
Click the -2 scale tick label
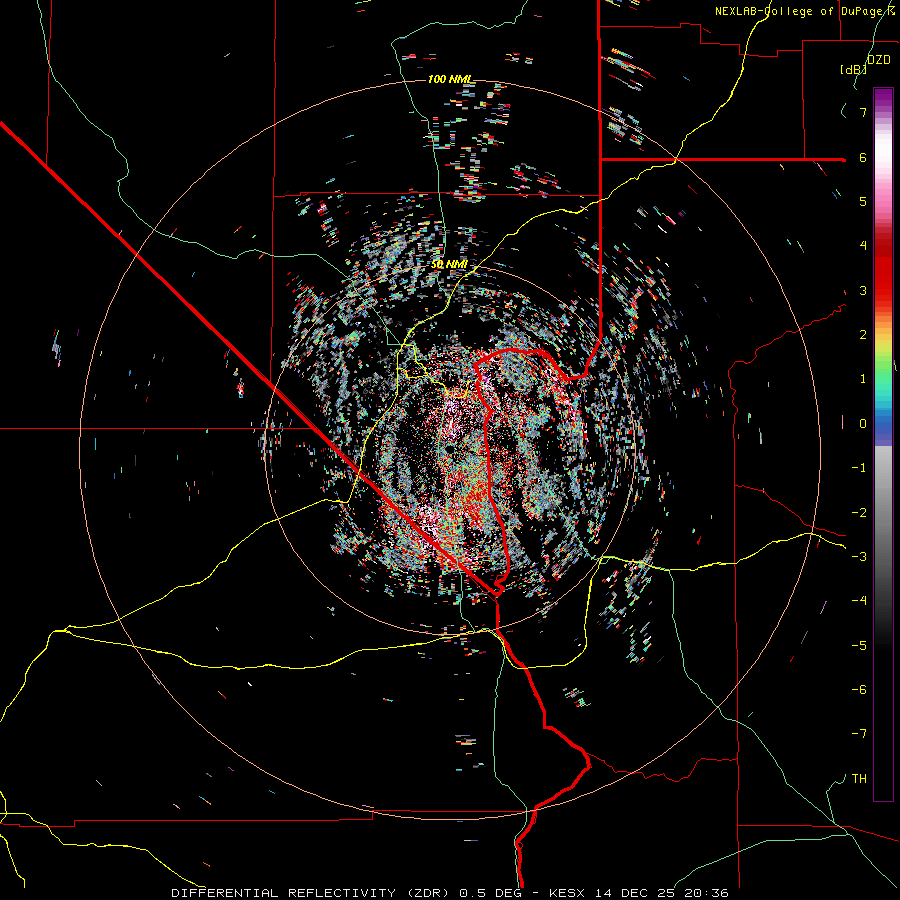tap(859, 513)
